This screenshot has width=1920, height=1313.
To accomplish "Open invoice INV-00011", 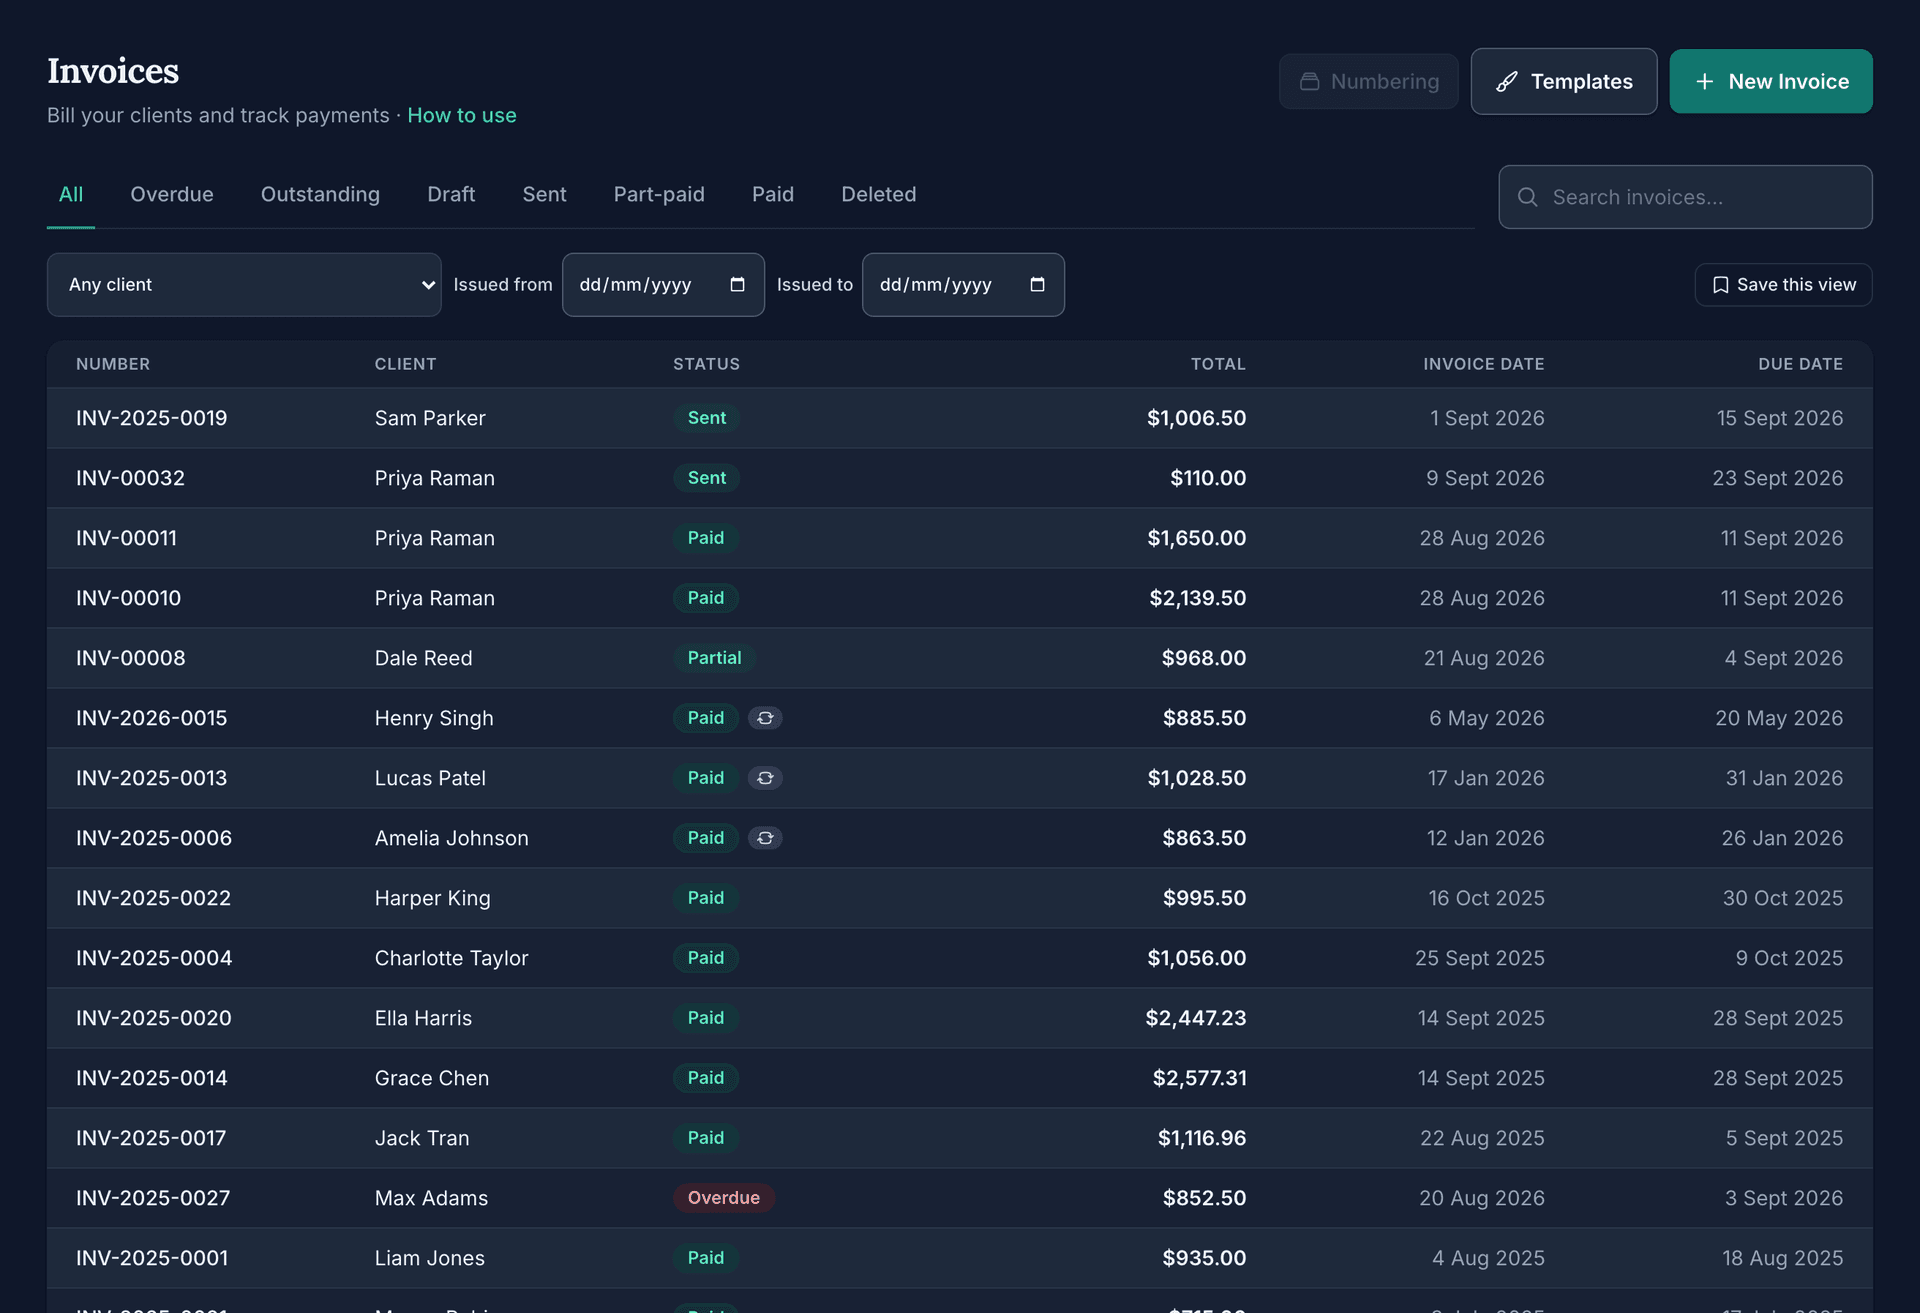I will [x=126, y=538].
